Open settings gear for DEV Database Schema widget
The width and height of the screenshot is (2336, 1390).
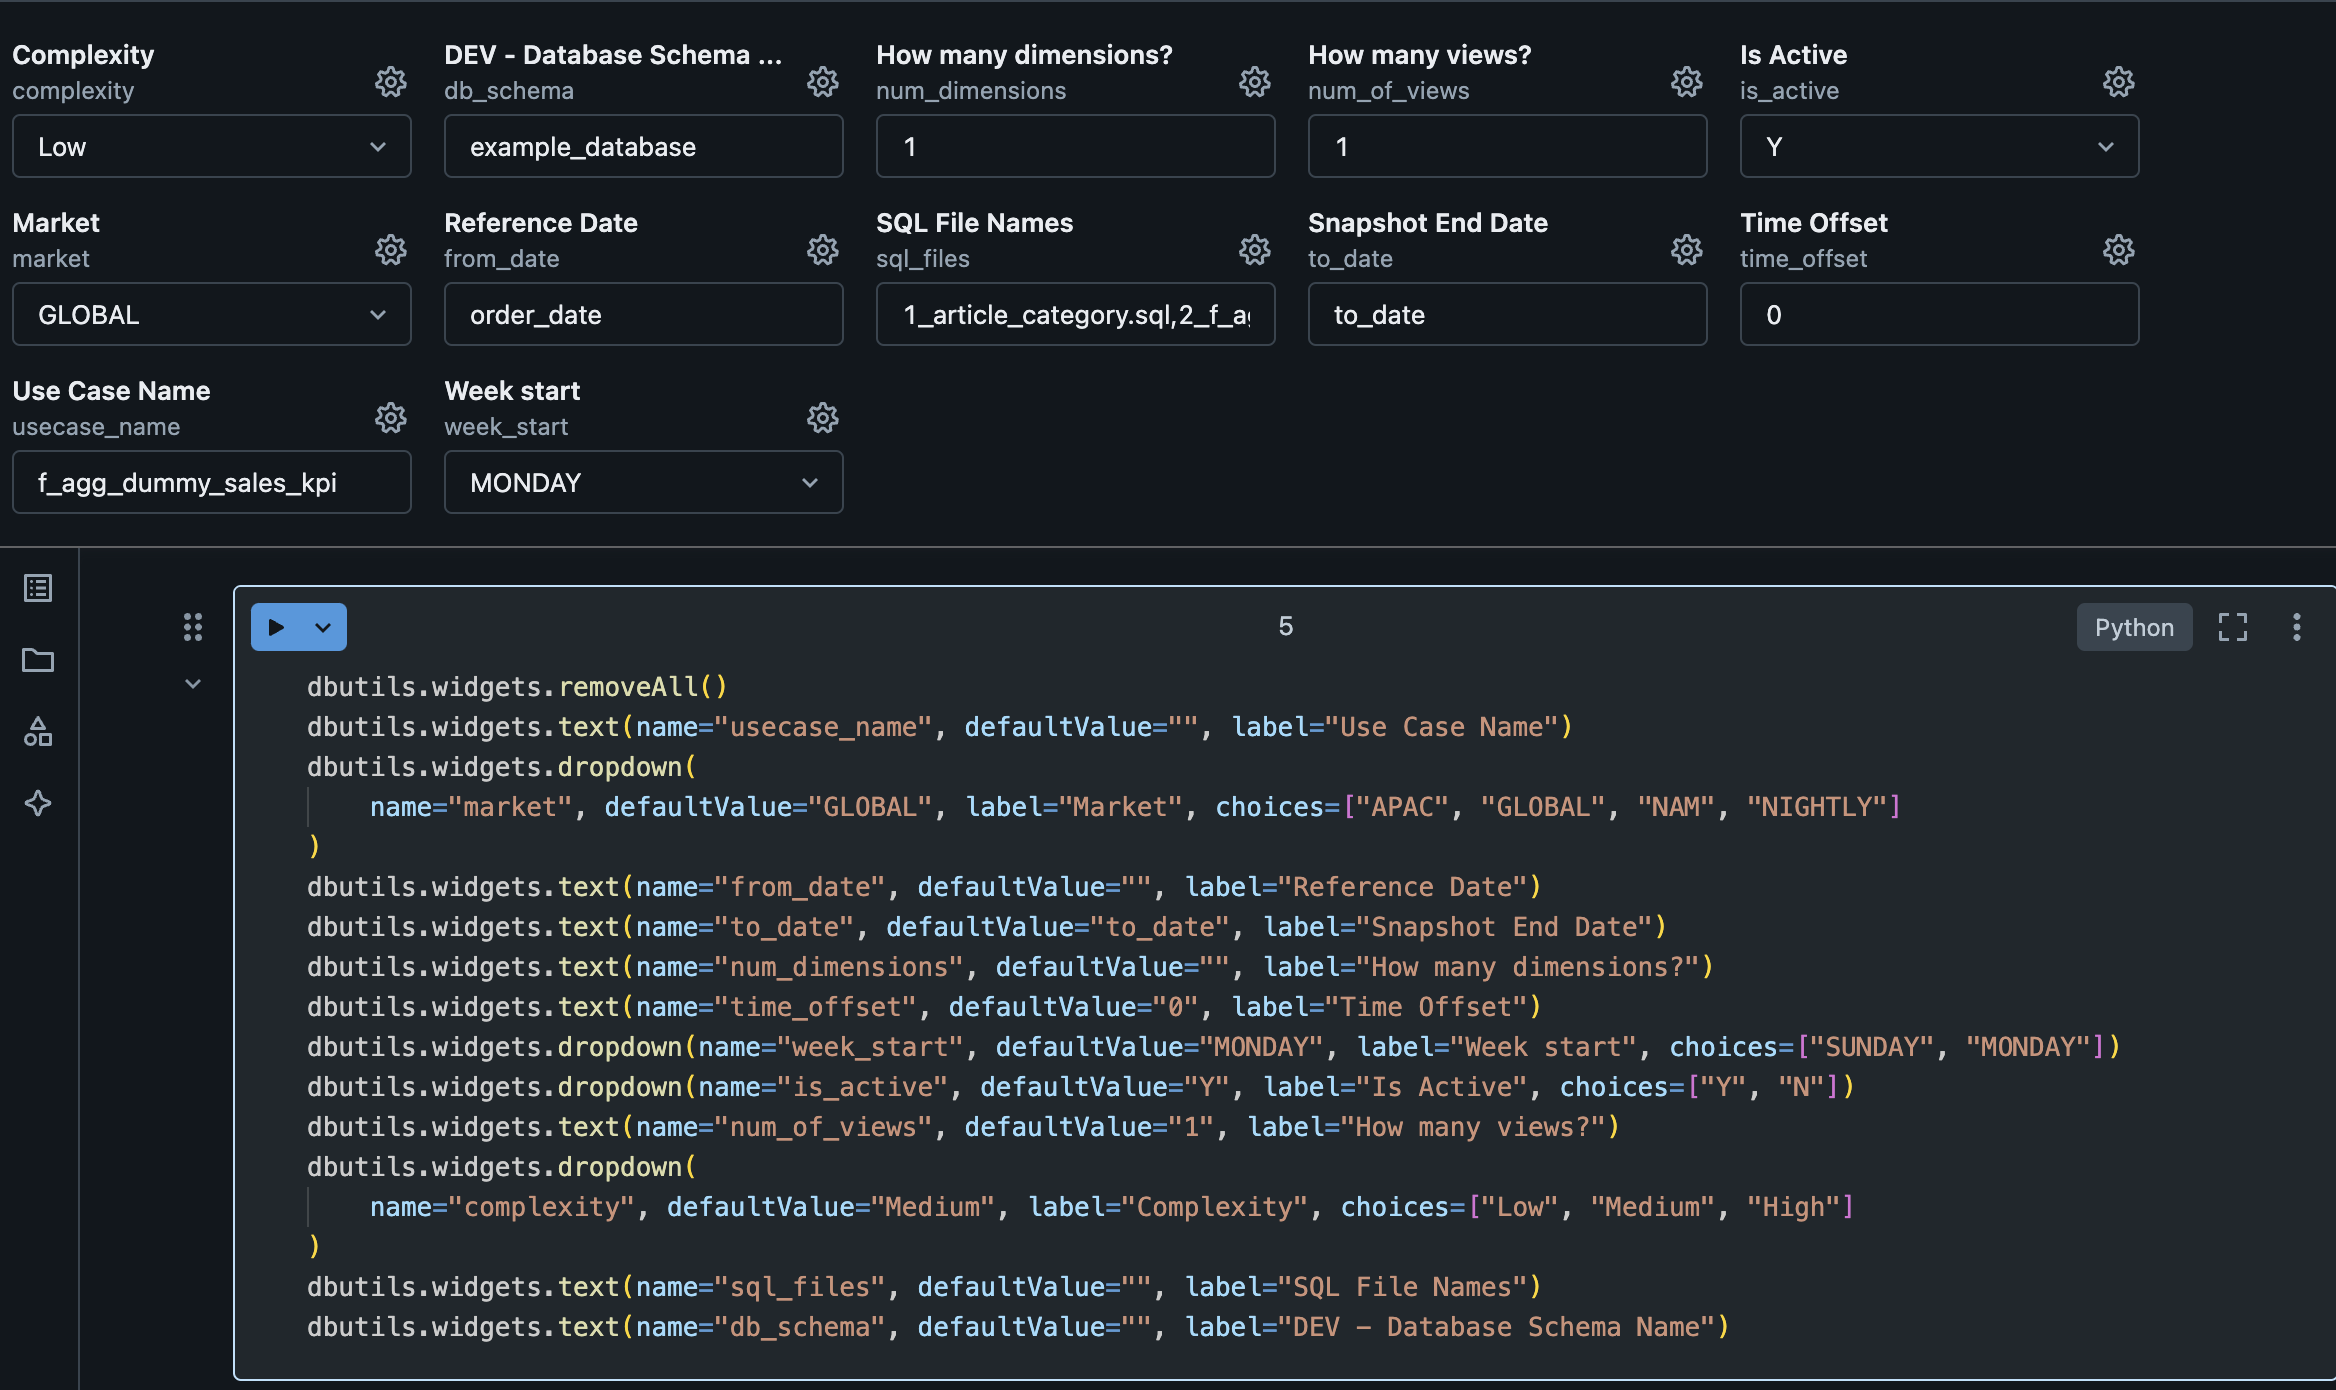822,82
